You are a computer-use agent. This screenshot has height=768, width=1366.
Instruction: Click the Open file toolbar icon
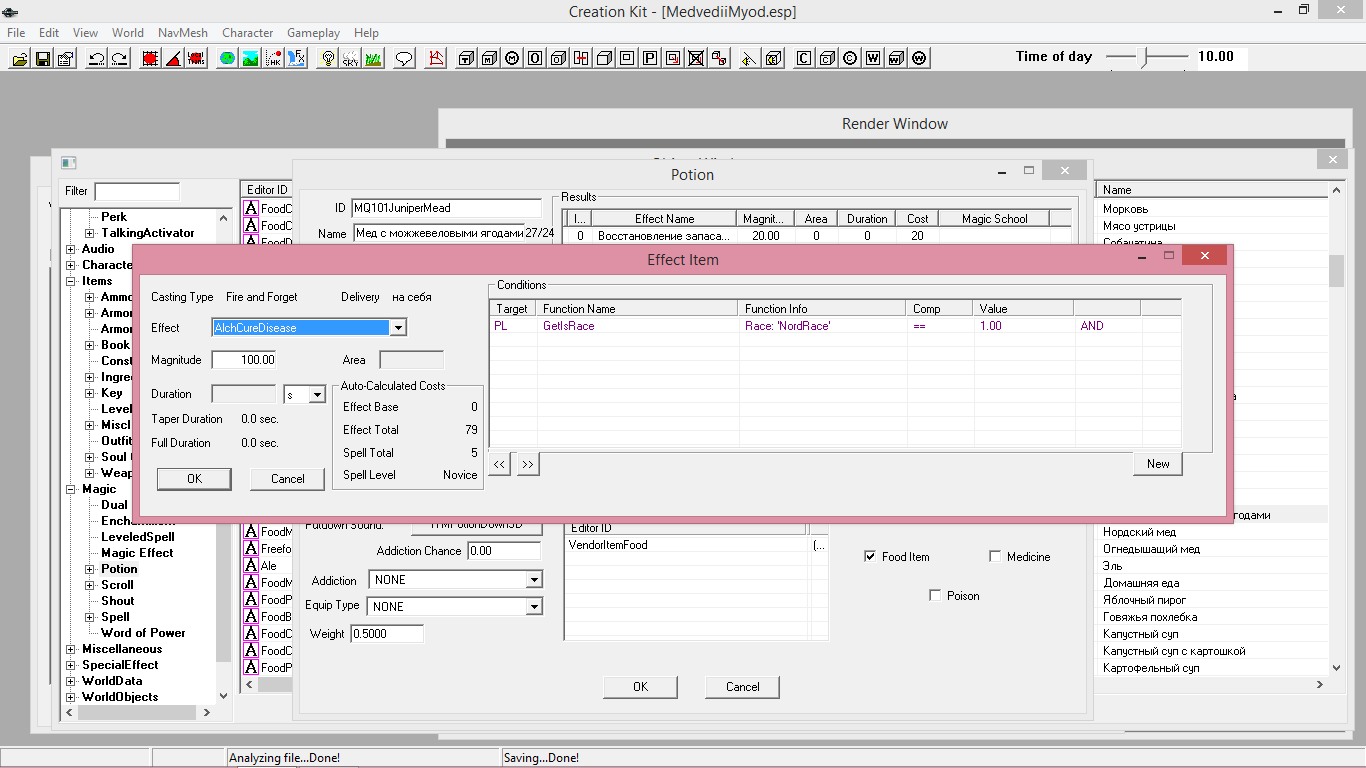click(x=19, y=59)
